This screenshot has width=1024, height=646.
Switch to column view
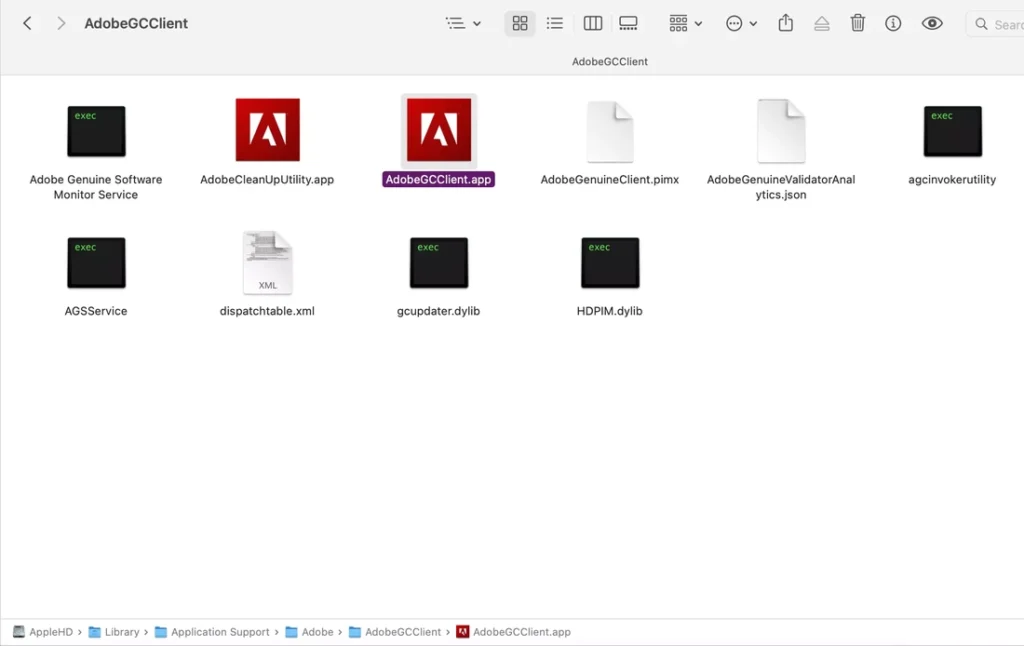[x=592, y=22]
